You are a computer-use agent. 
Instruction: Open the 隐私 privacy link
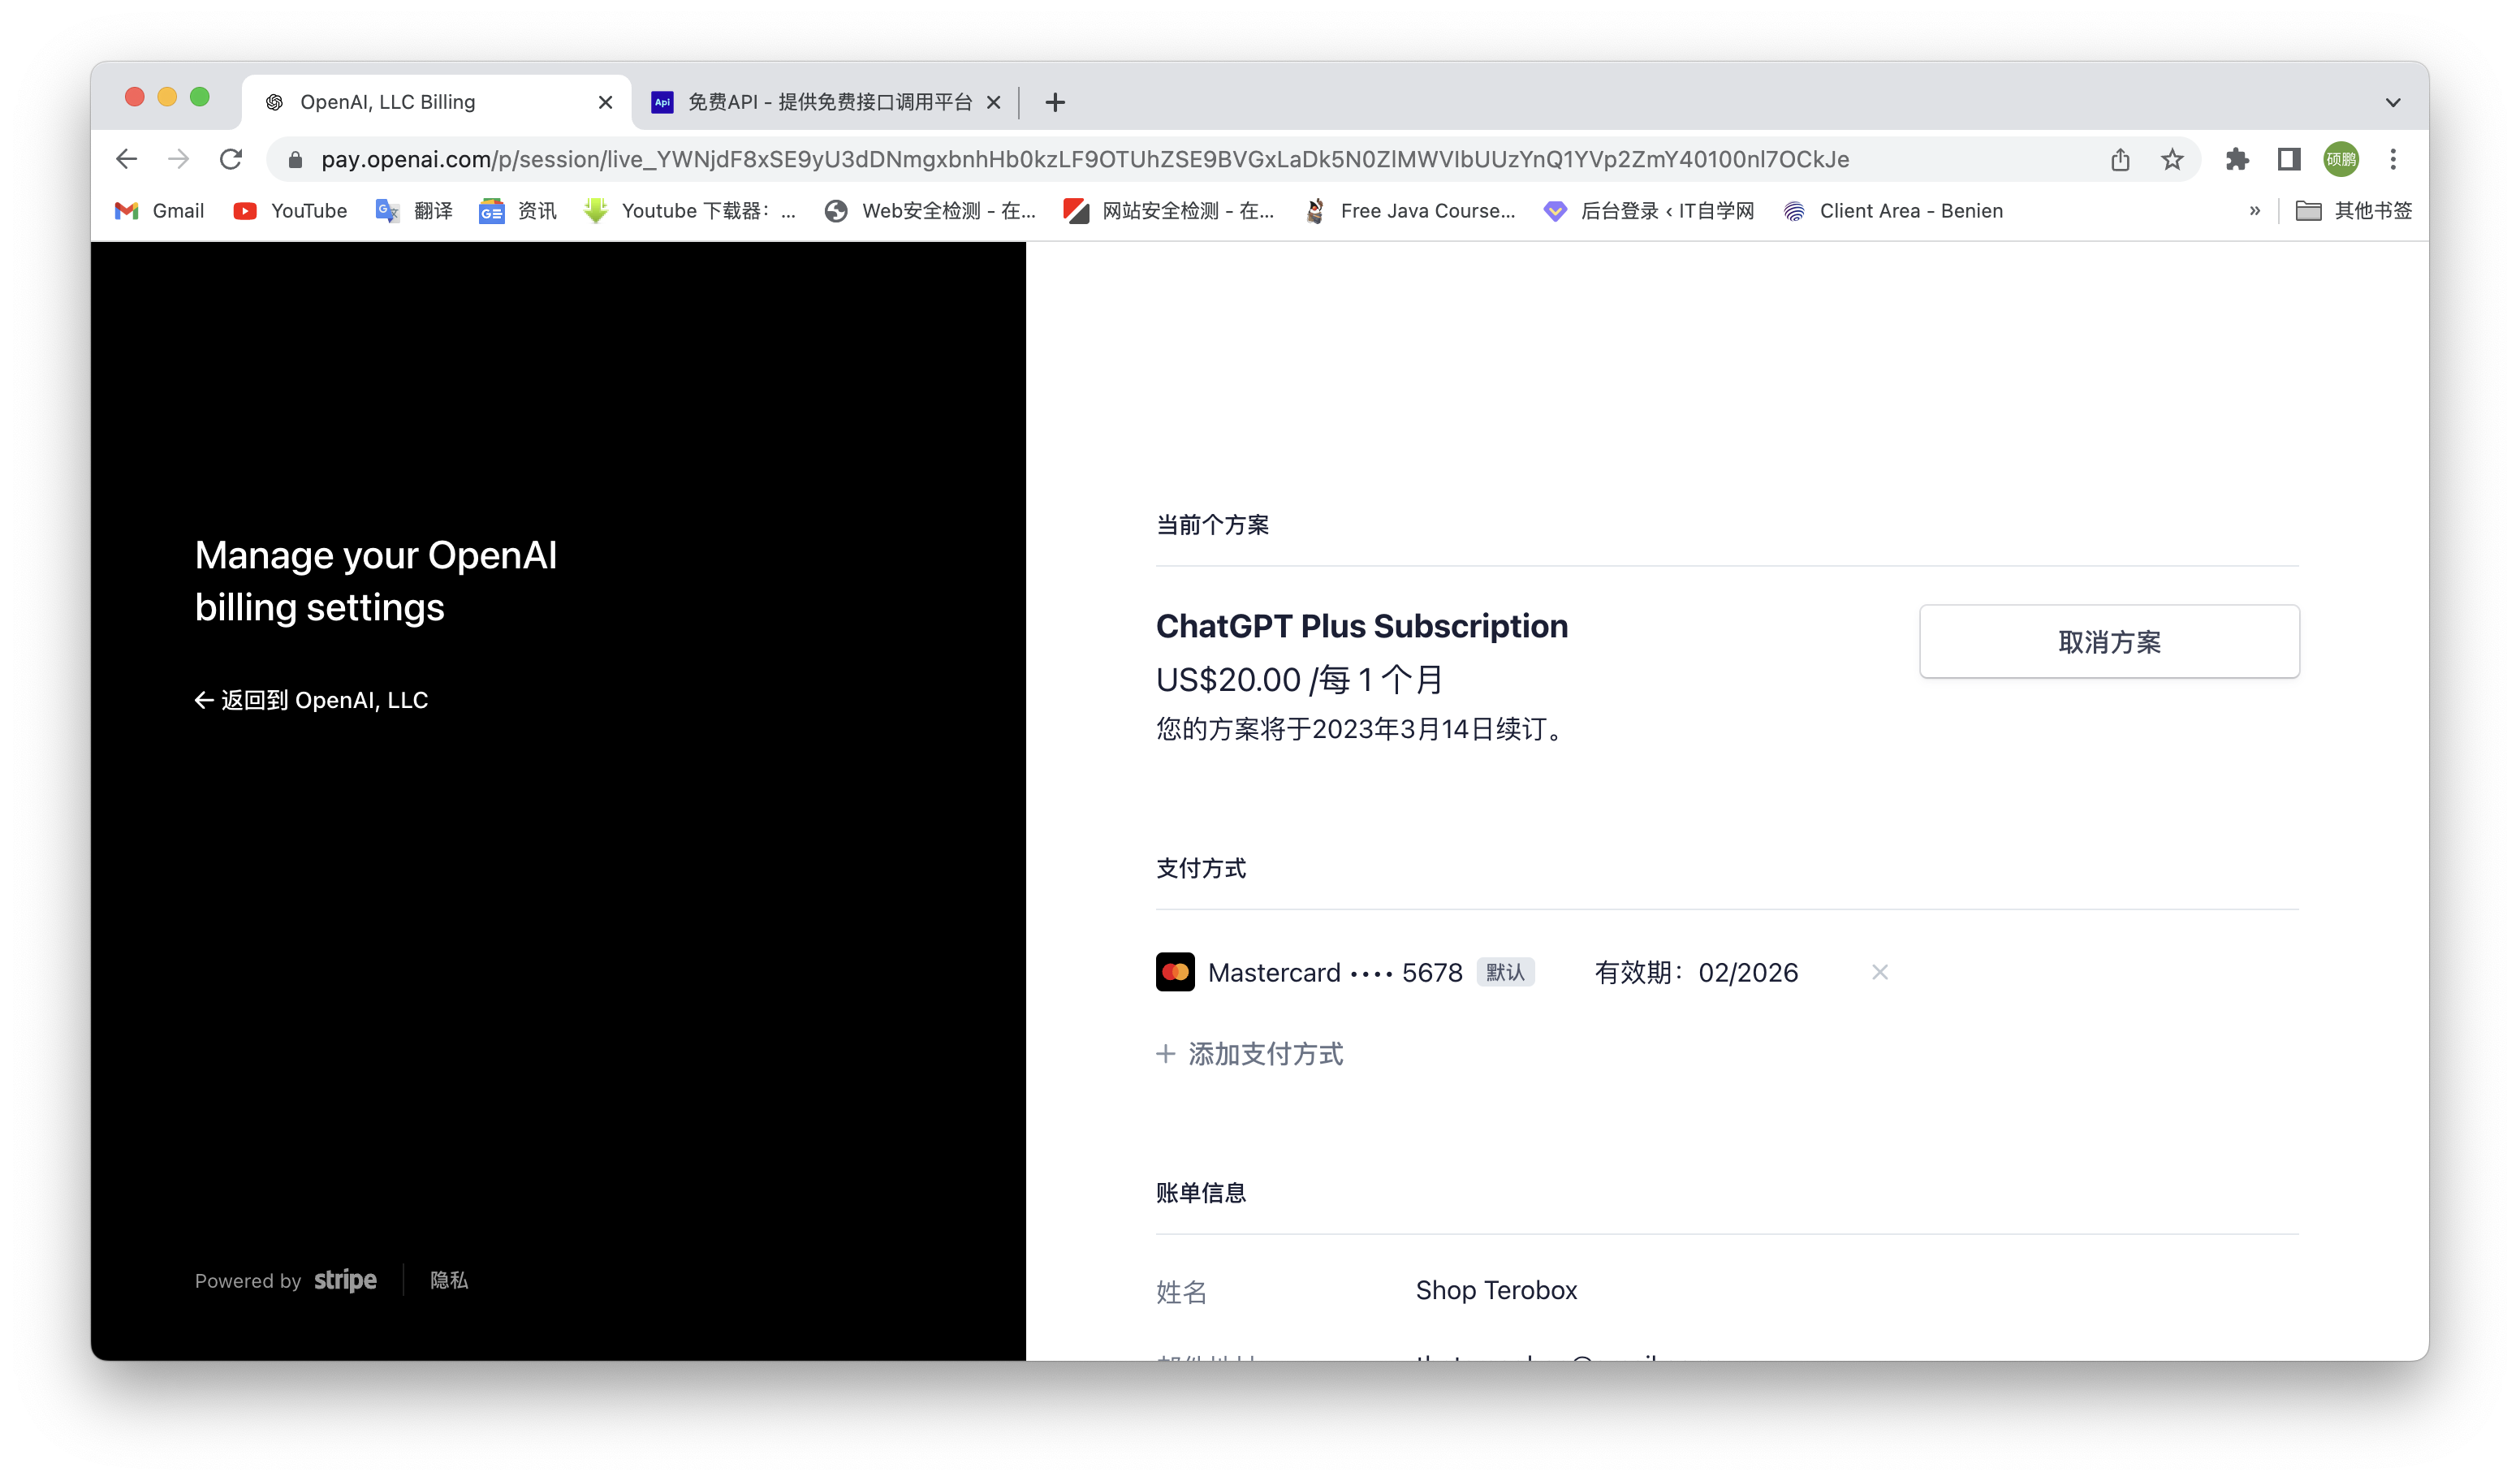pyautogui.click(x=449, y=1280)
